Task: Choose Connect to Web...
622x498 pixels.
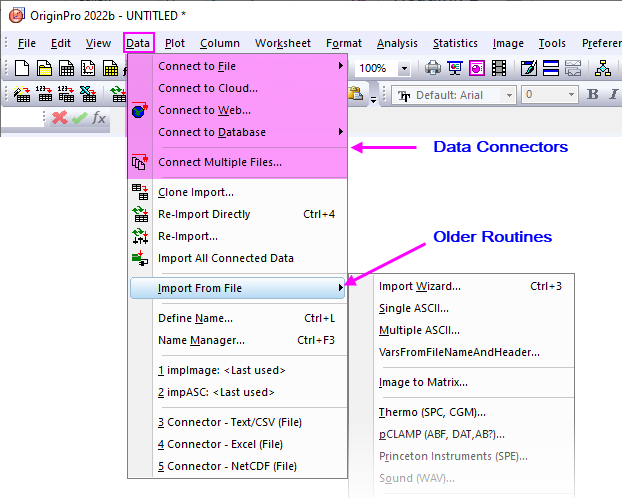Action: (237, 110)
